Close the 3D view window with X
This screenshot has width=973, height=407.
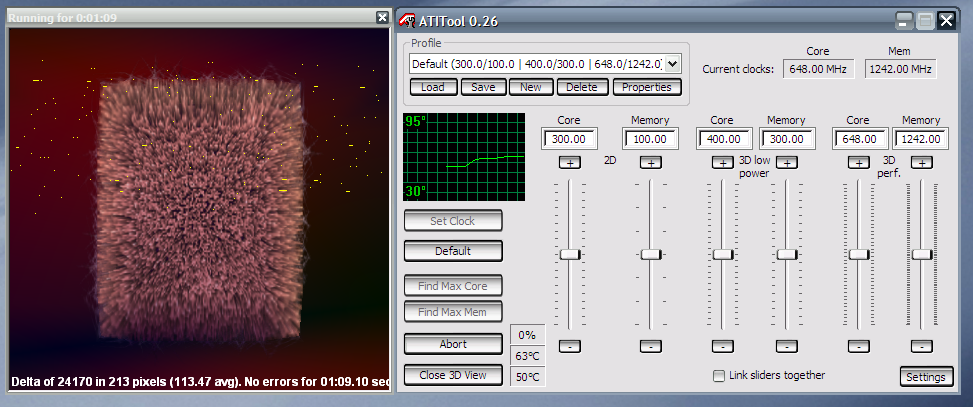point(382,18)
